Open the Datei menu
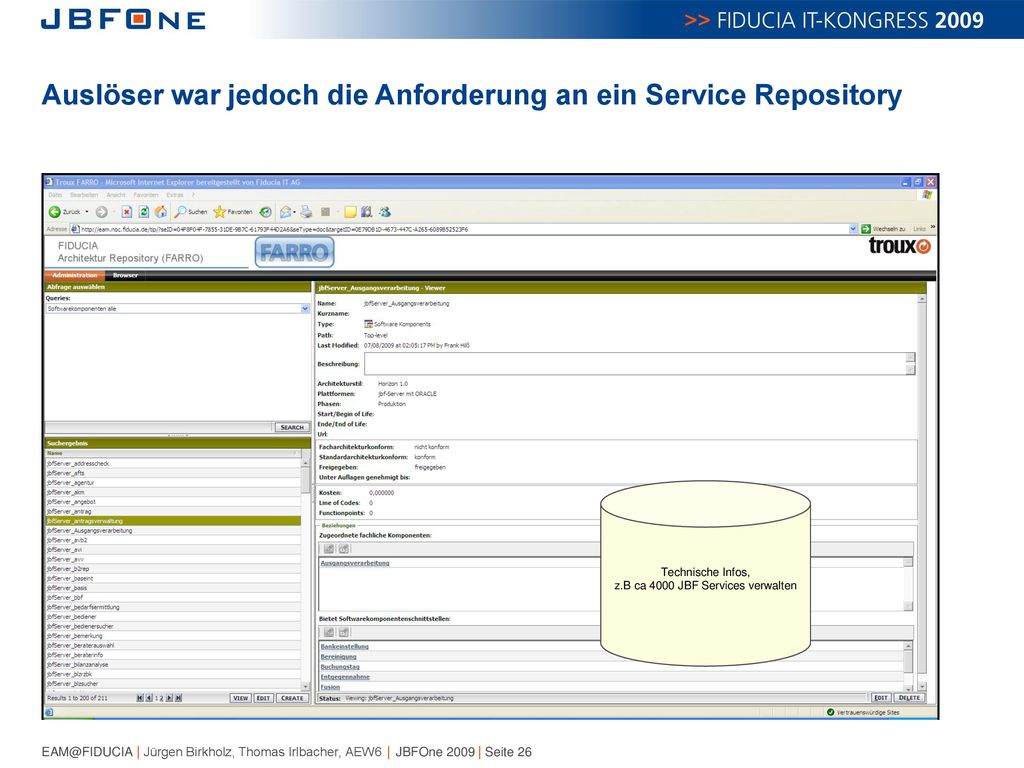 55,195
